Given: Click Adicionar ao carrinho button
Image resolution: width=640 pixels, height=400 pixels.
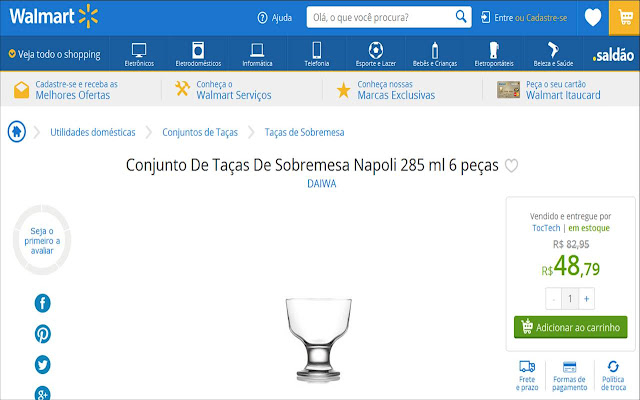Looking at the screenshot, I should [x=571, y=327].
